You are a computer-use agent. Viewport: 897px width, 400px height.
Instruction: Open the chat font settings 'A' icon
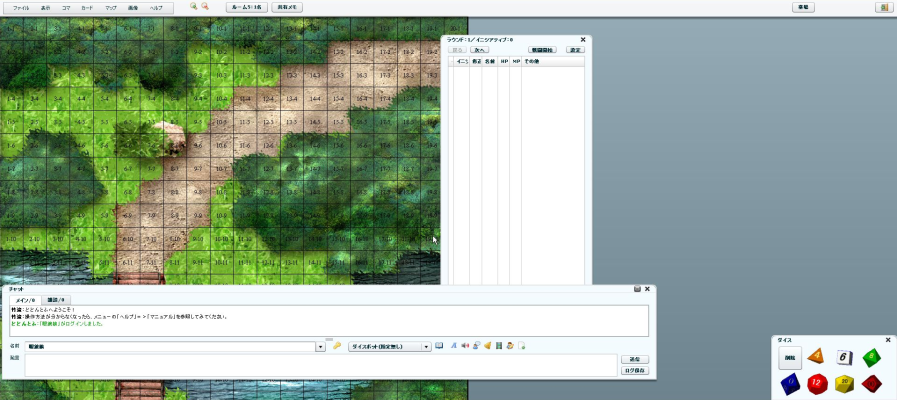[454, 346]
